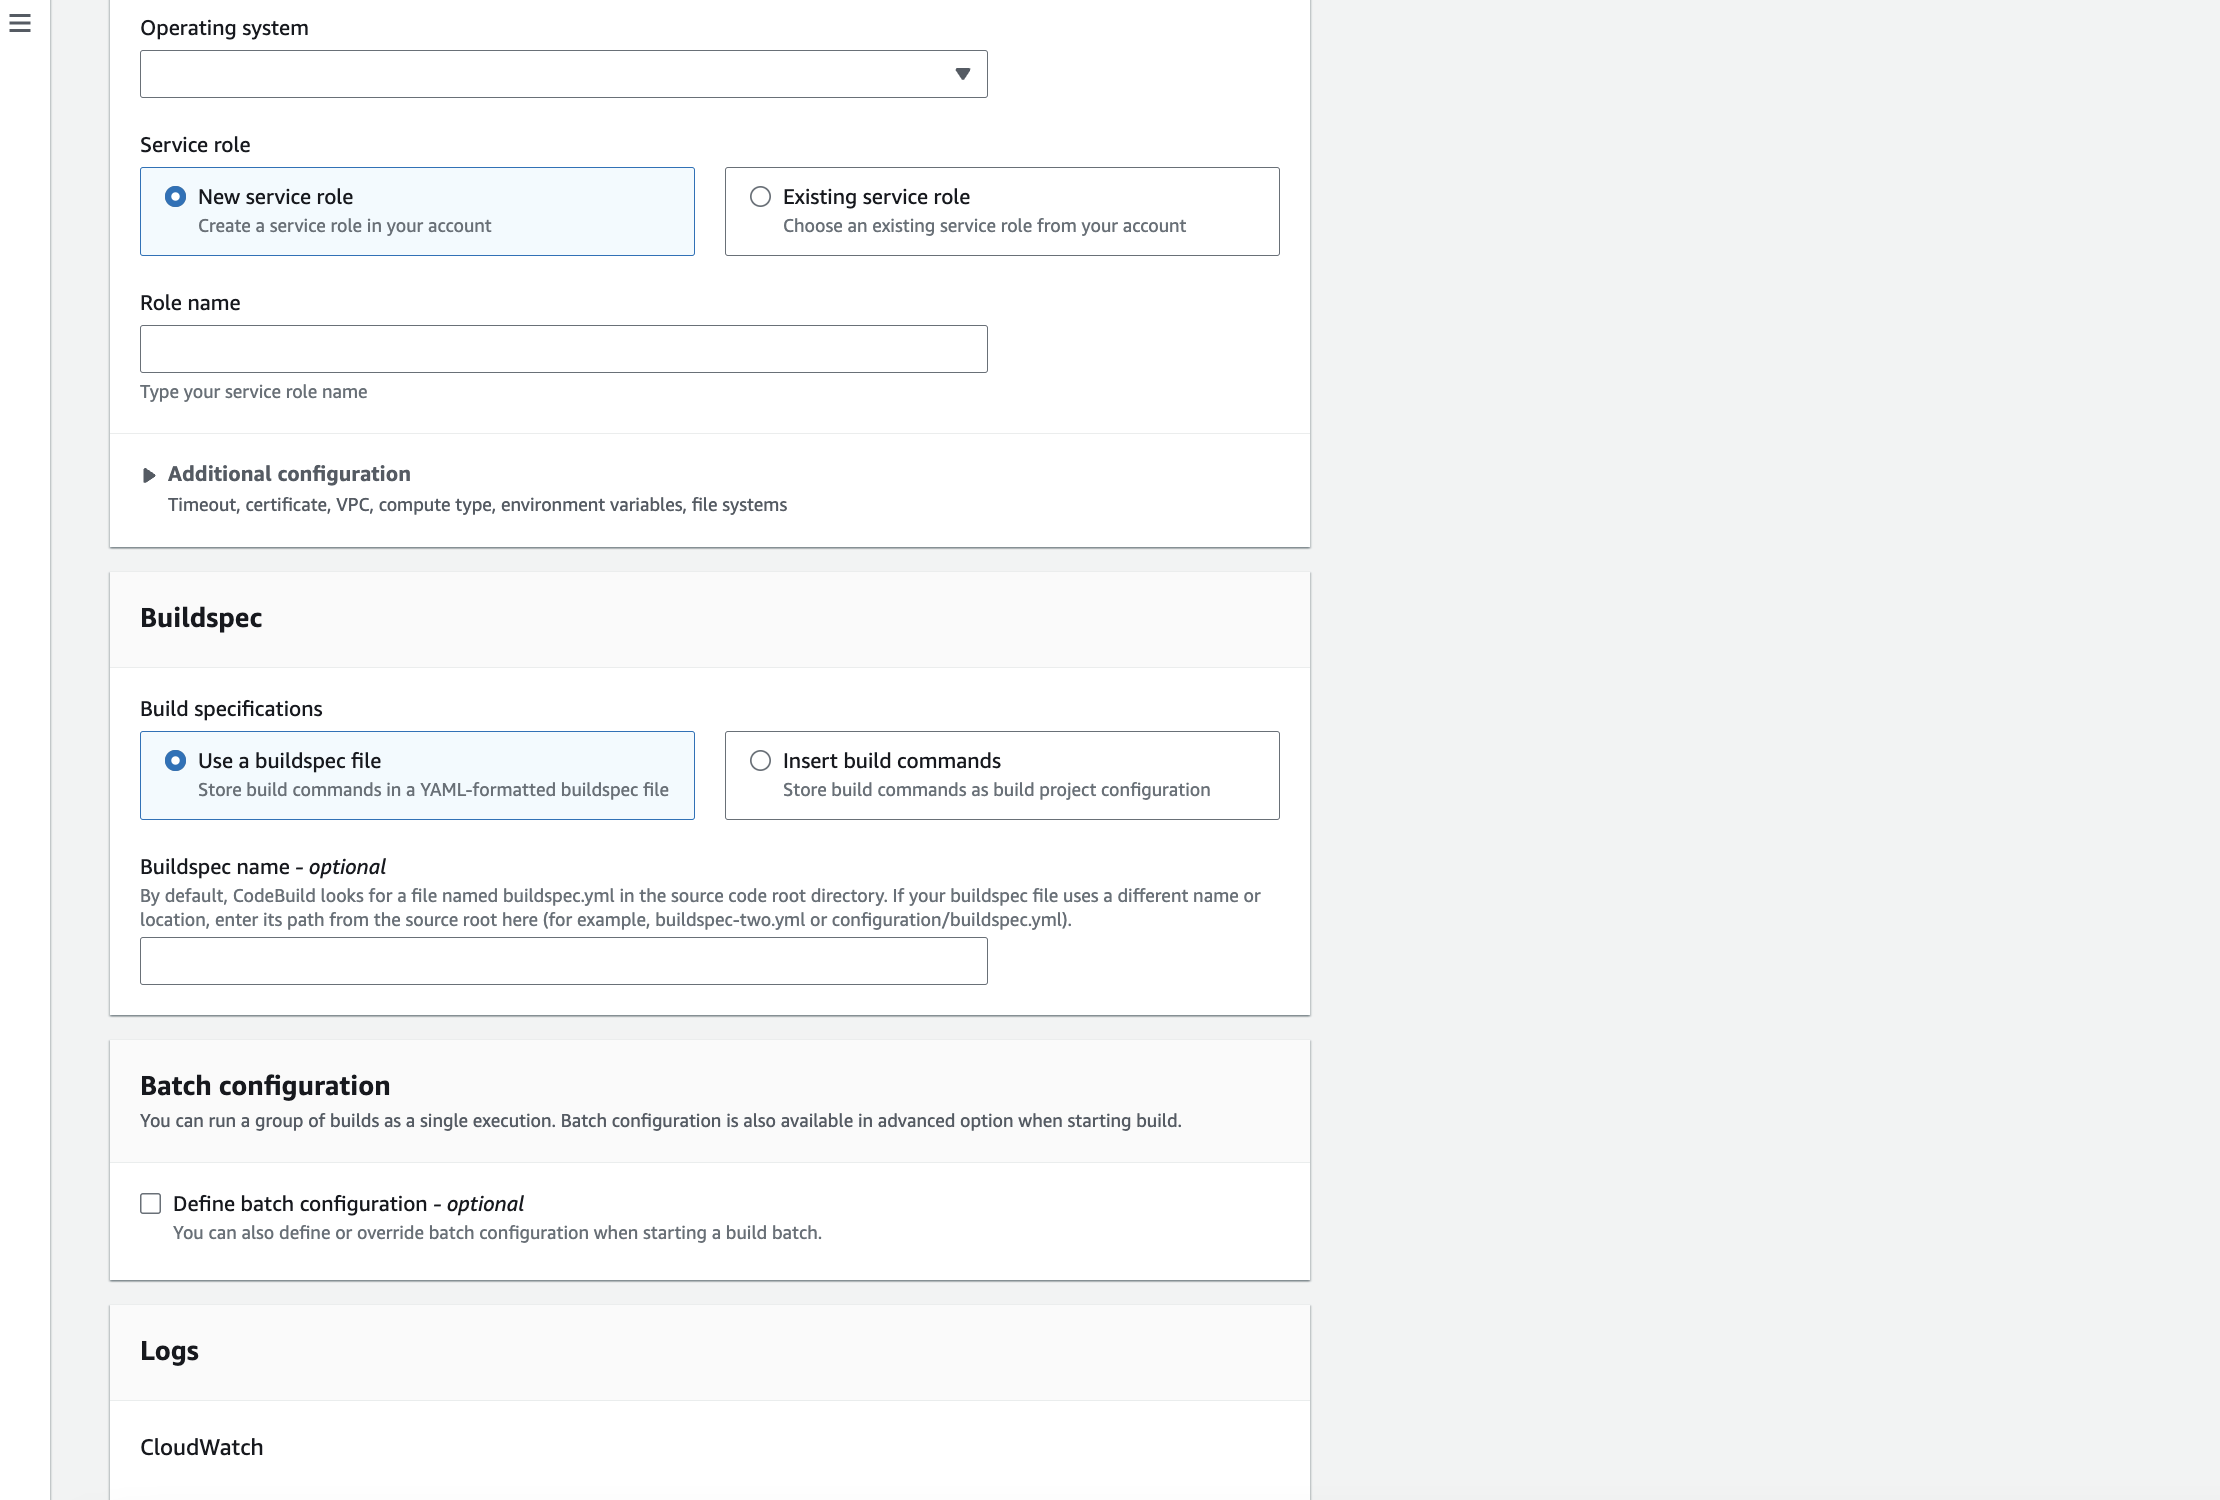Click the Batch configuration heading
The image size is (2220, 1500).
point(265,1086)
